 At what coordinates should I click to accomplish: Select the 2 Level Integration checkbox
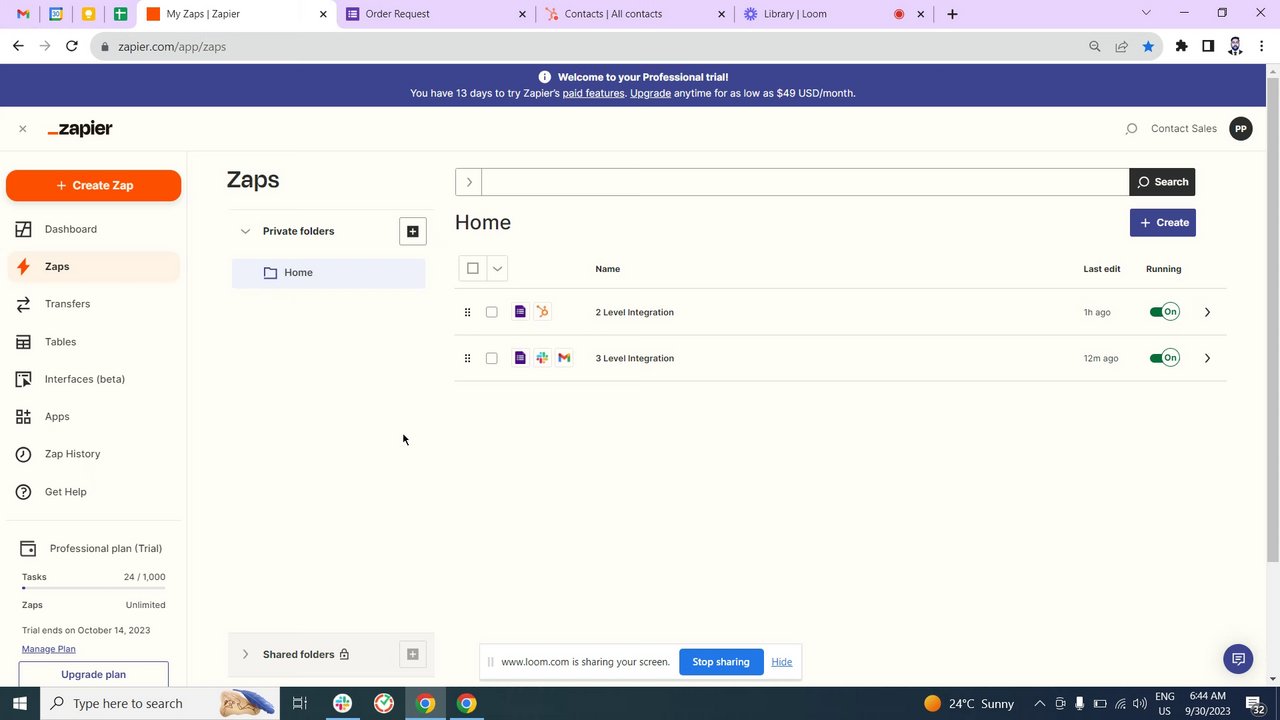[491, 312]
